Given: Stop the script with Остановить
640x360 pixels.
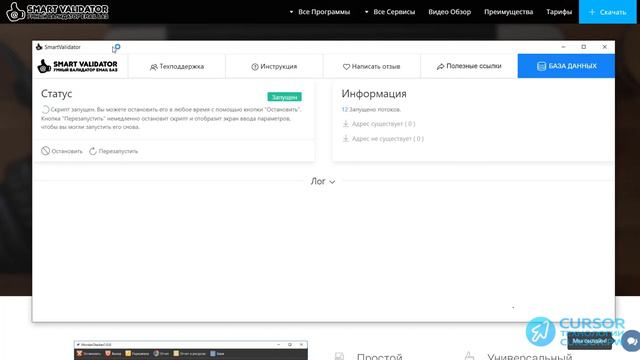Looking at the screenshot, I should tap(62, 151).
